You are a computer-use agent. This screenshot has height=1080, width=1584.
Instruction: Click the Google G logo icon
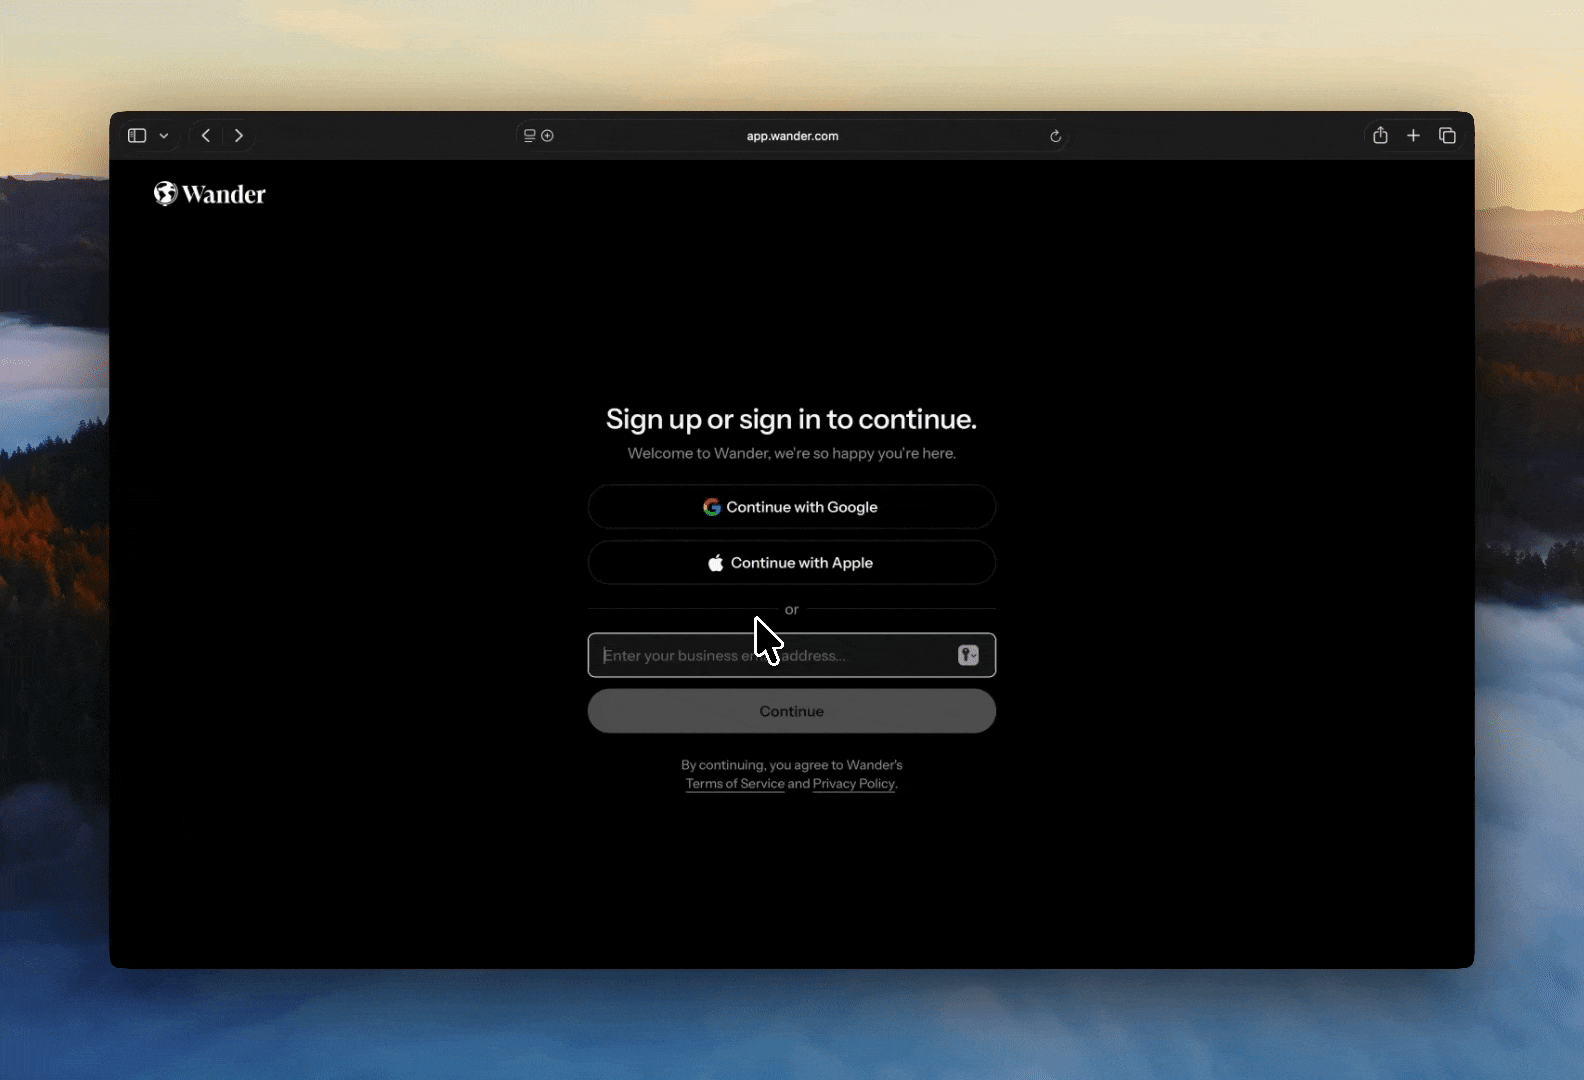(x=712, y=507)
